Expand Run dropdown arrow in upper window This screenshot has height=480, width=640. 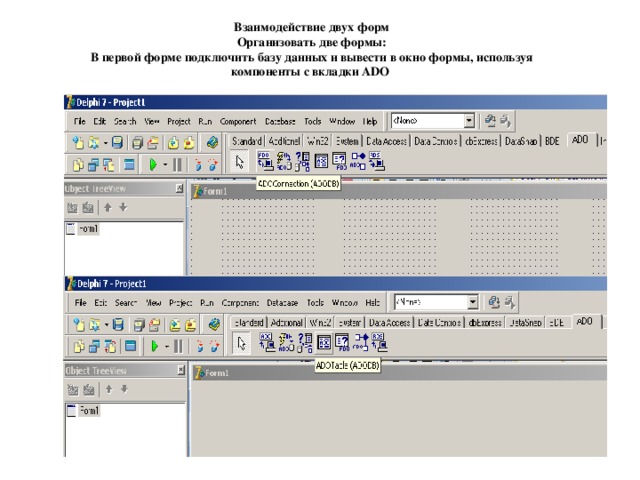pos(165,164)
